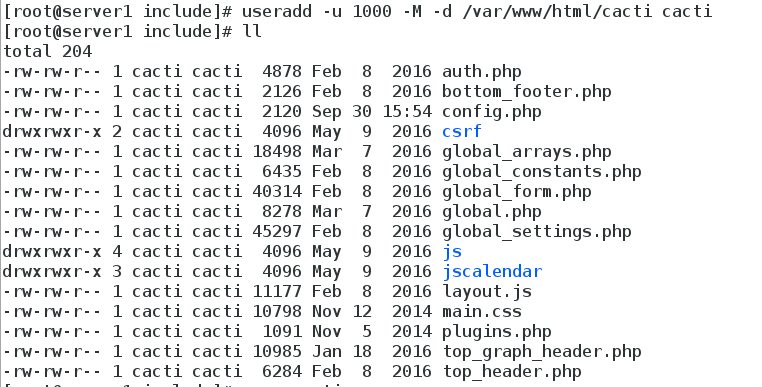Select the global_form.php file name
The image size is (762, 387).
click(517, 192)
